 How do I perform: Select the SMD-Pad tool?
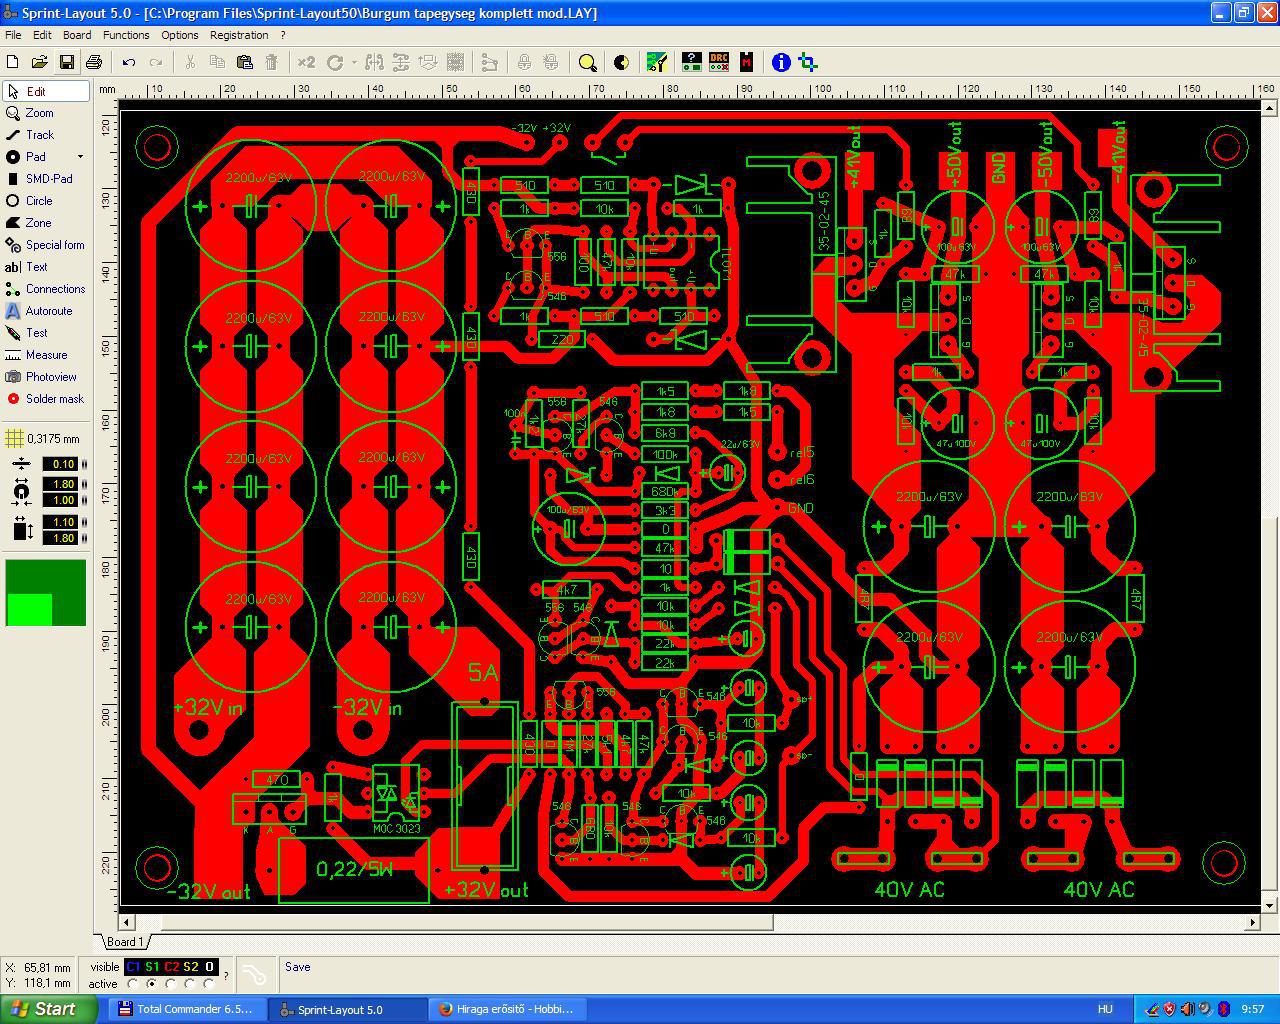tap(46, 179)
